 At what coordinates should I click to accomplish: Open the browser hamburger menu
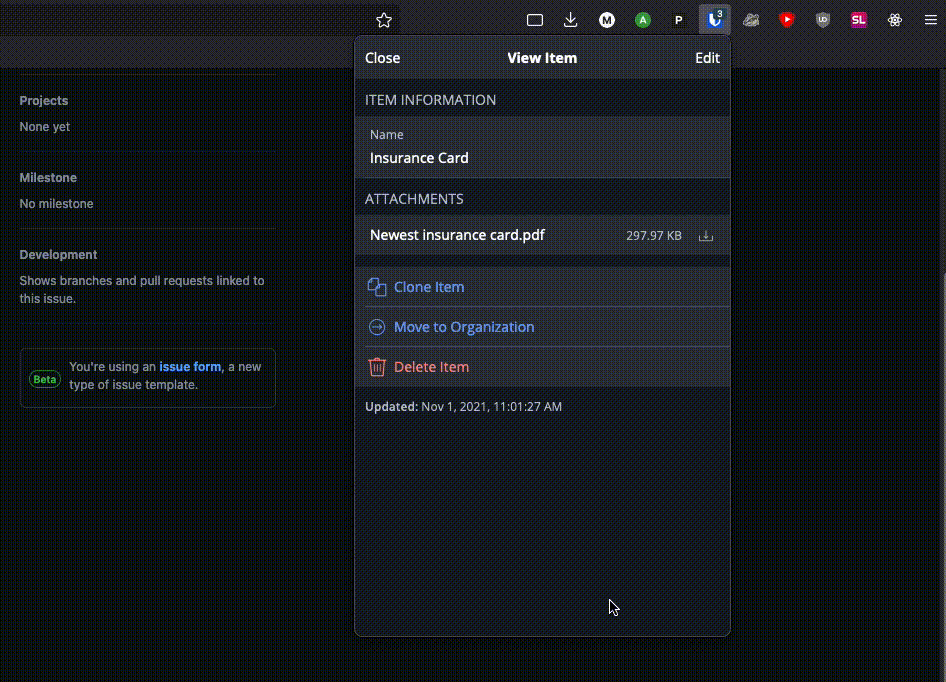pos(930,19)
